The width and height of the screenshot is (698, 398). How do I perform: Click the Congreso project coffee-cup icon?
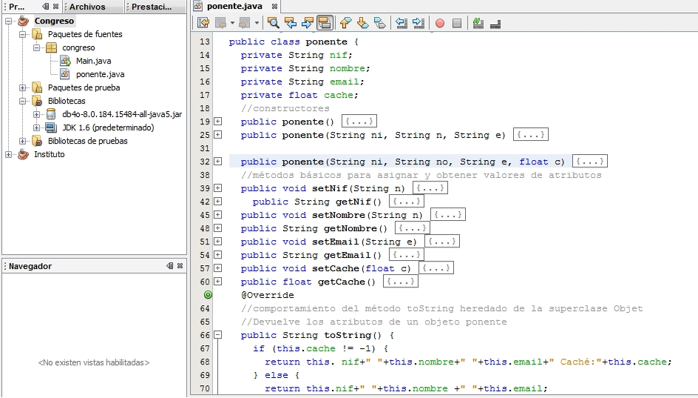(23, 21)
